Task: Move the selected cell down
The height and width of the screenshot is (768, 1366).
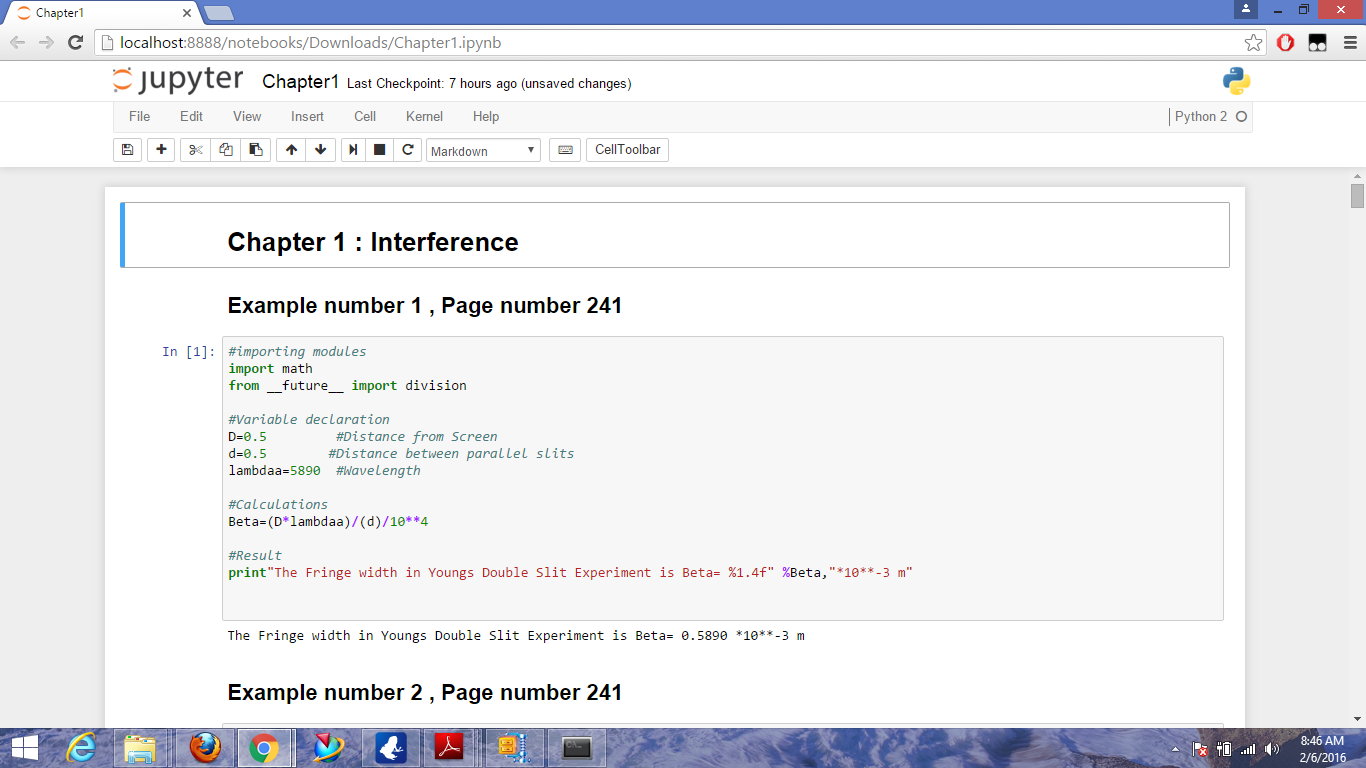Action: [320, 150]
